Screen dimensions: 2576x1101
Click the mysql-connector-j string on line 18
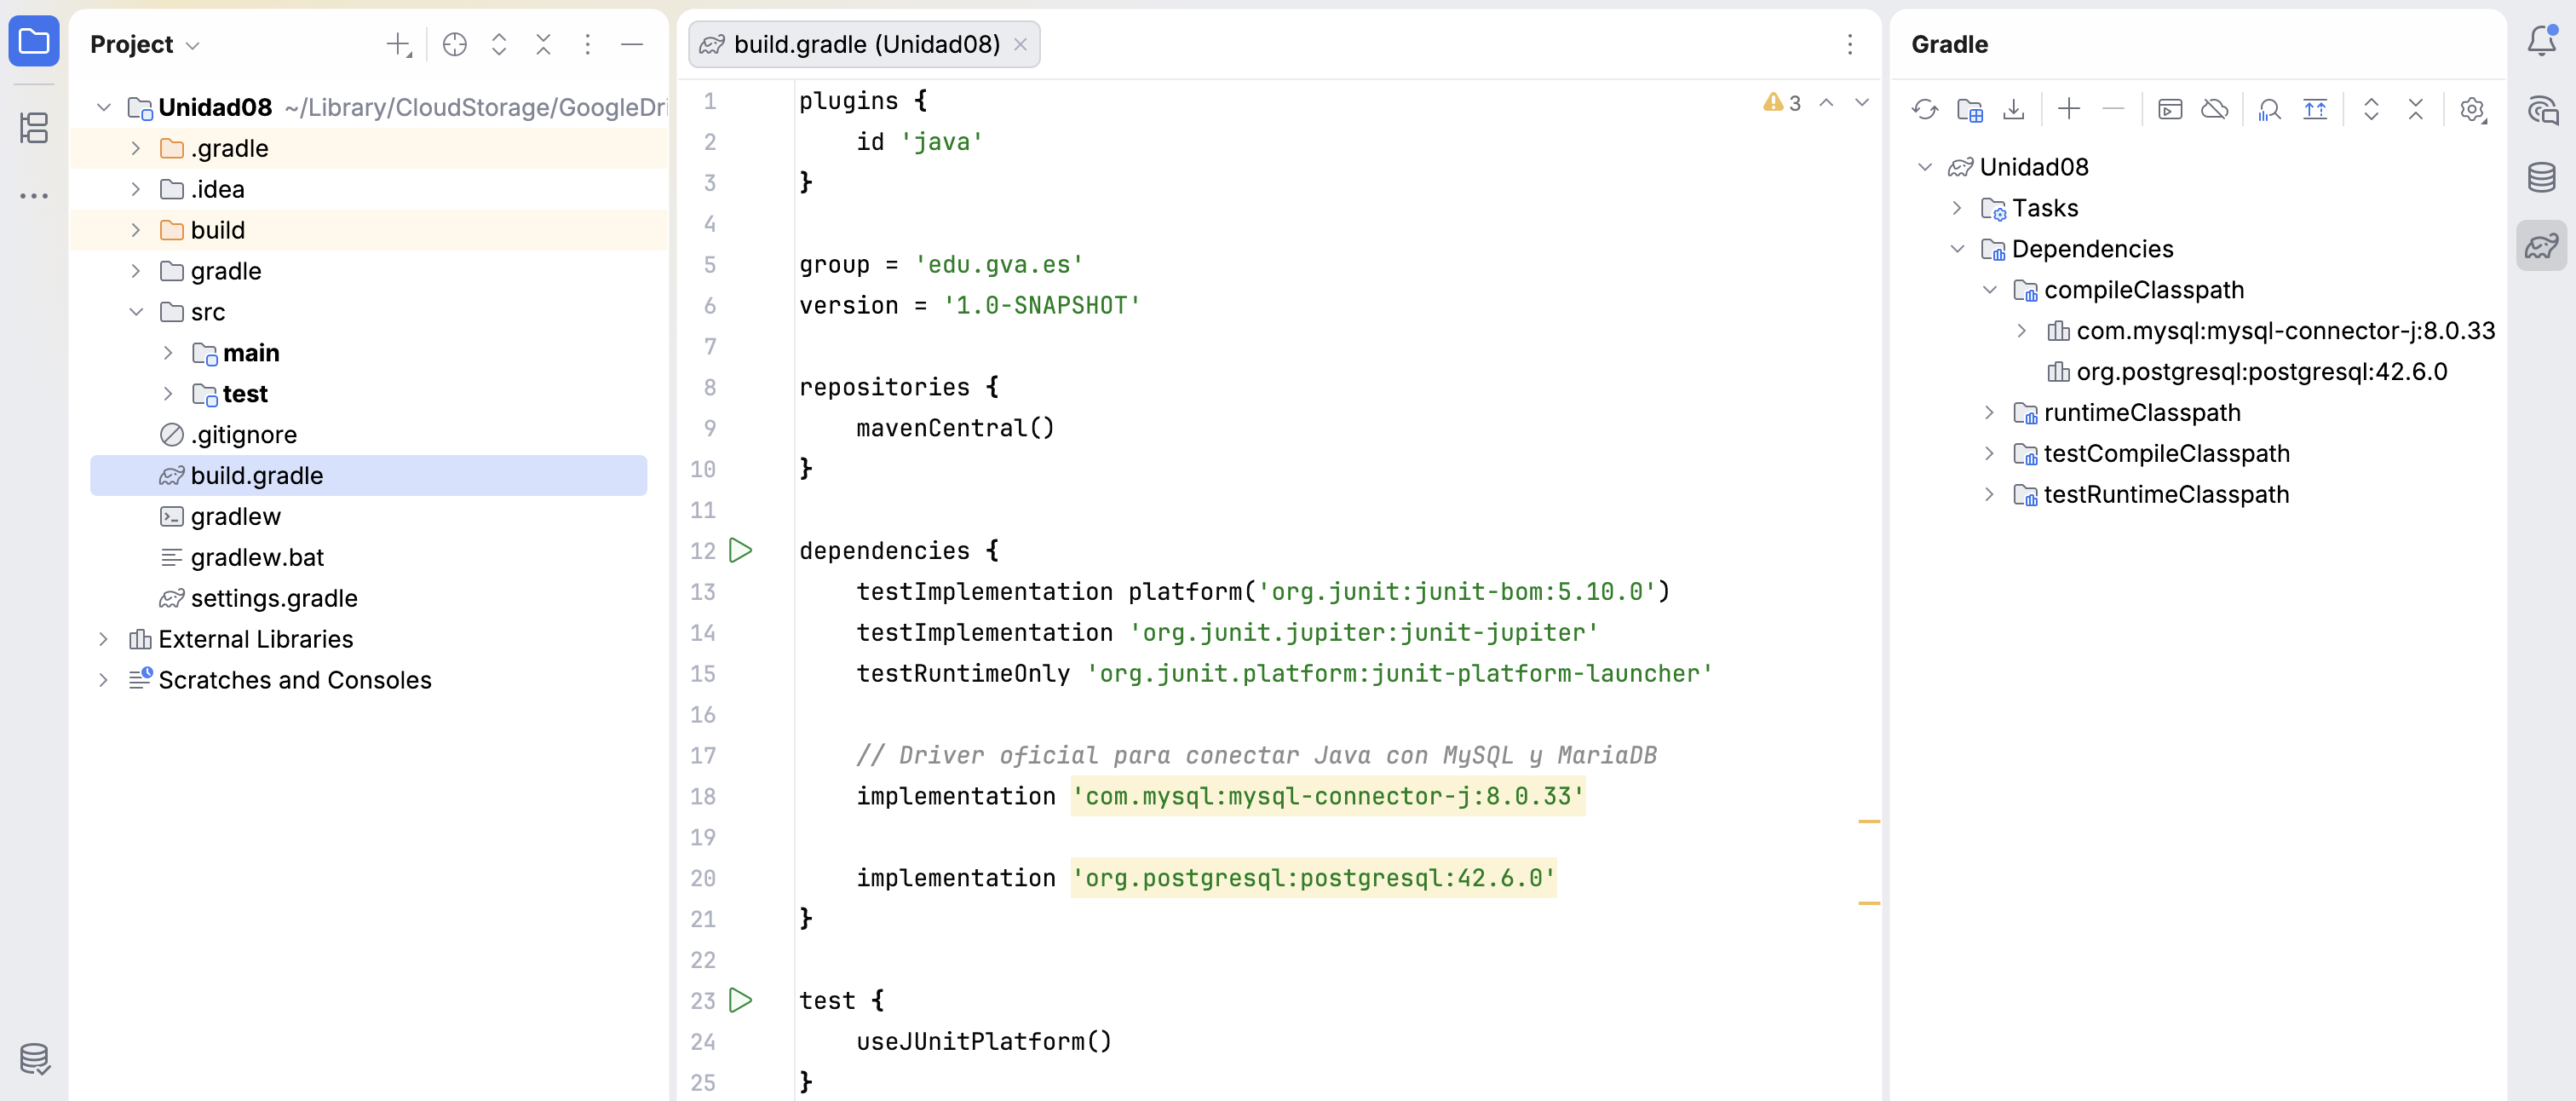1327,796
